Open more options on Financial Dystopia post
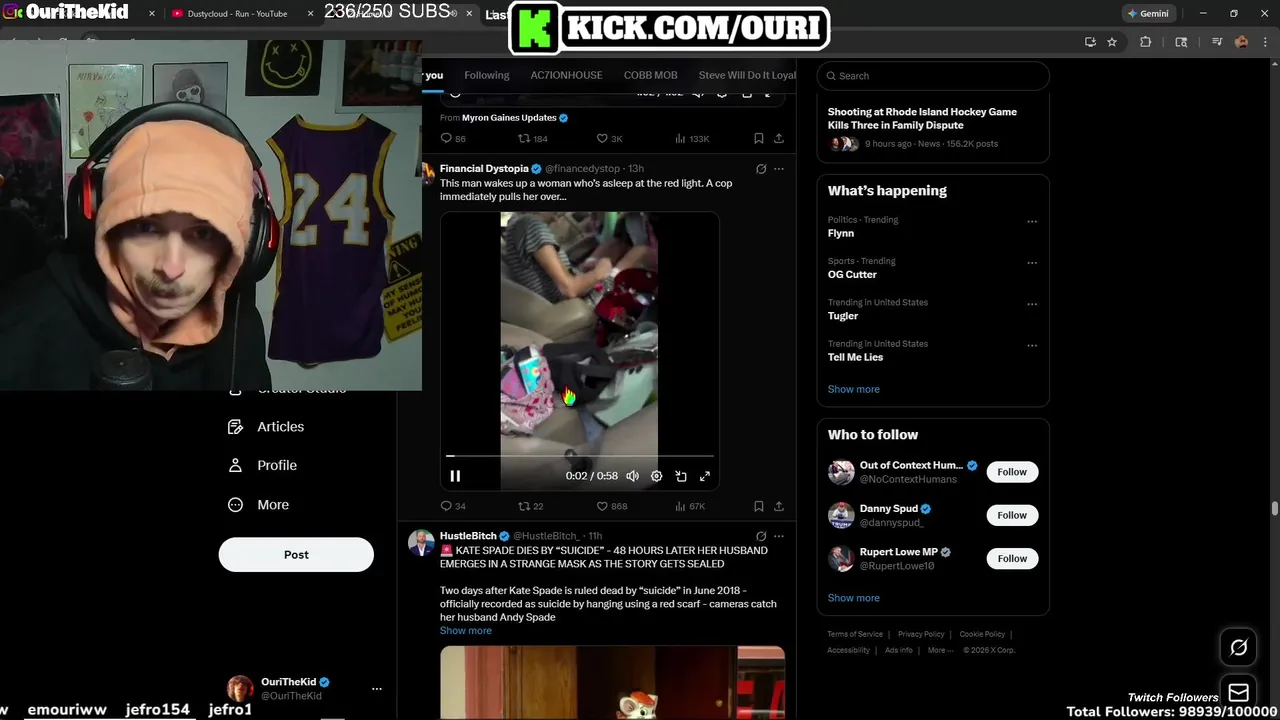The width and height of the screenshot is (1280, 720). pos(779,169)
